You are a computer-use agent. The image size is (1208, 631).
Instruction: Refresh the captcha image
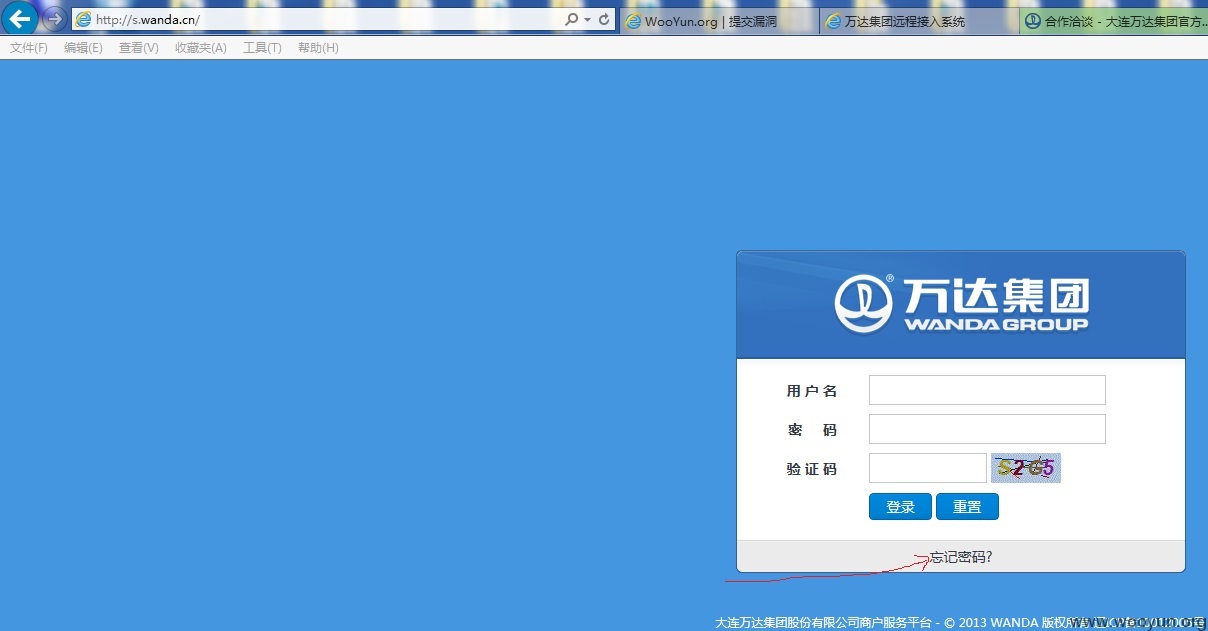pos(1025,468)
